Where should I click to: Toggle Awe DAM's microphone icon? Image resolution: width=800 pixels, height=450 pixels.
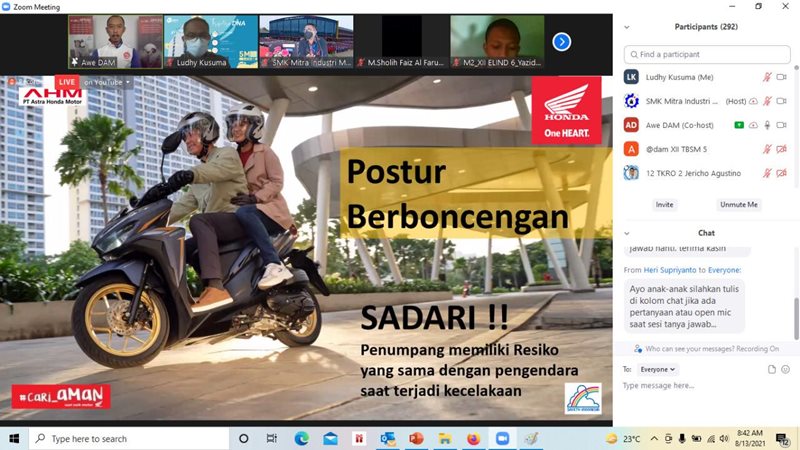click(768, 125)
